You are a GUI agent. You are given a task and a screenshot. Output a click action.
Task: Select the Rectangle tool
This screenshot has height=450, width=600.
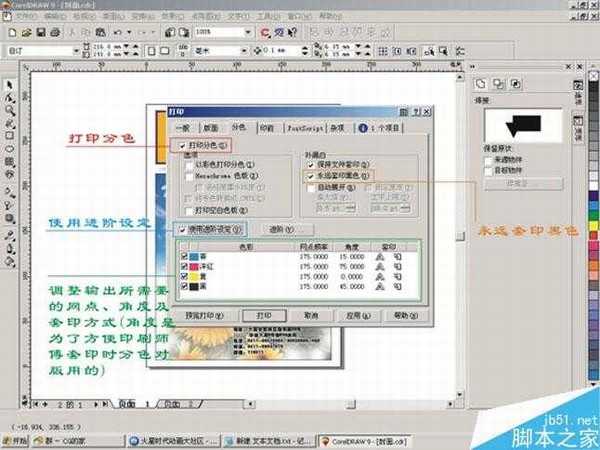pos(10,136)
